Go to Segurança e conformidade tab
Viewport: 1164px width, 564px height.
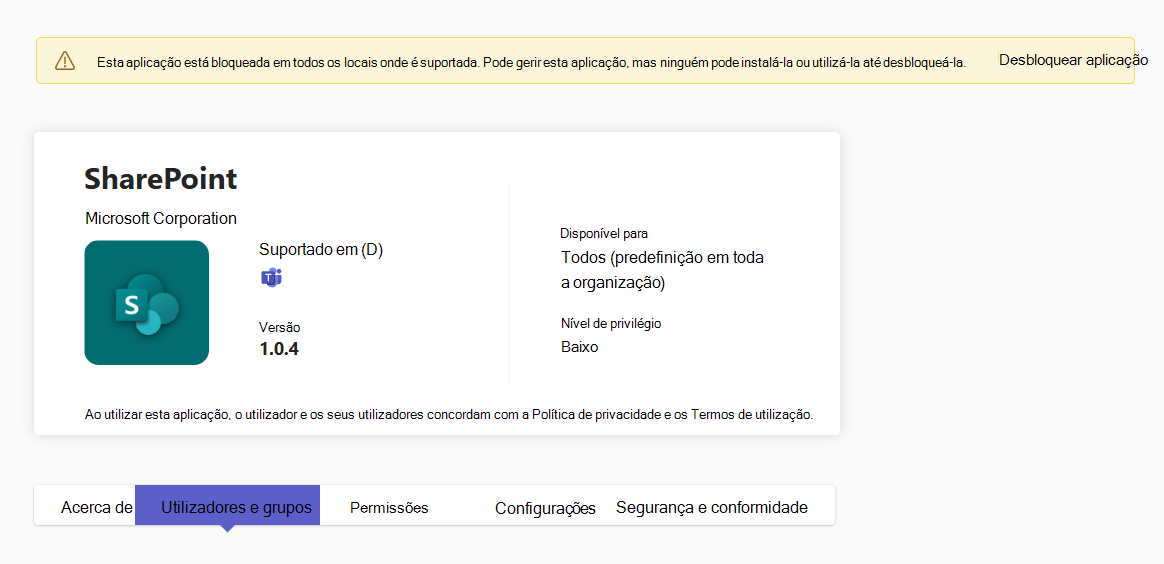coord(712,508)
